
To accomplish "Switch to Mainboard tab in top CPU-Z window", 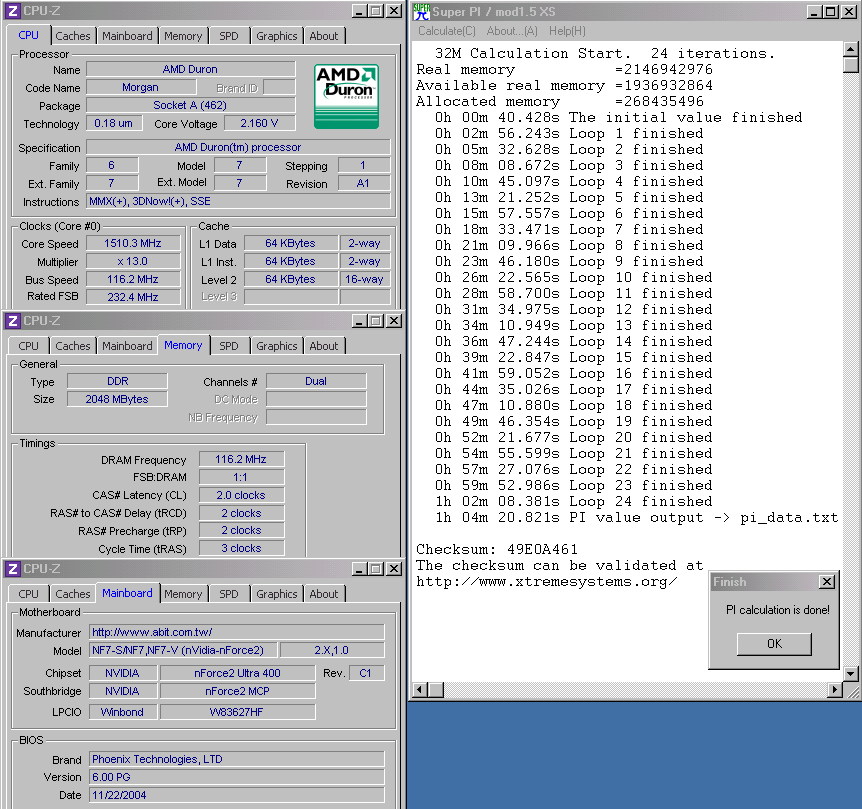I will (x=127, y=36).
